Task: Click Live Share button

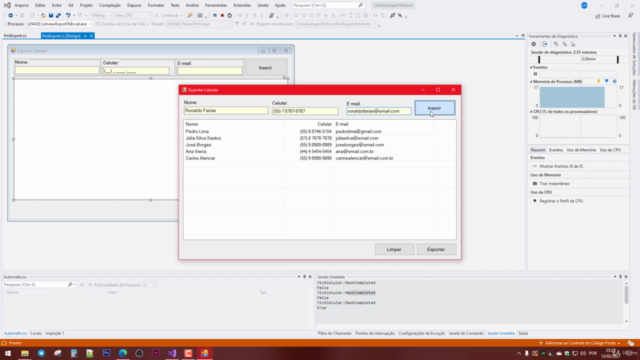Action: click(x=608, y=16)
